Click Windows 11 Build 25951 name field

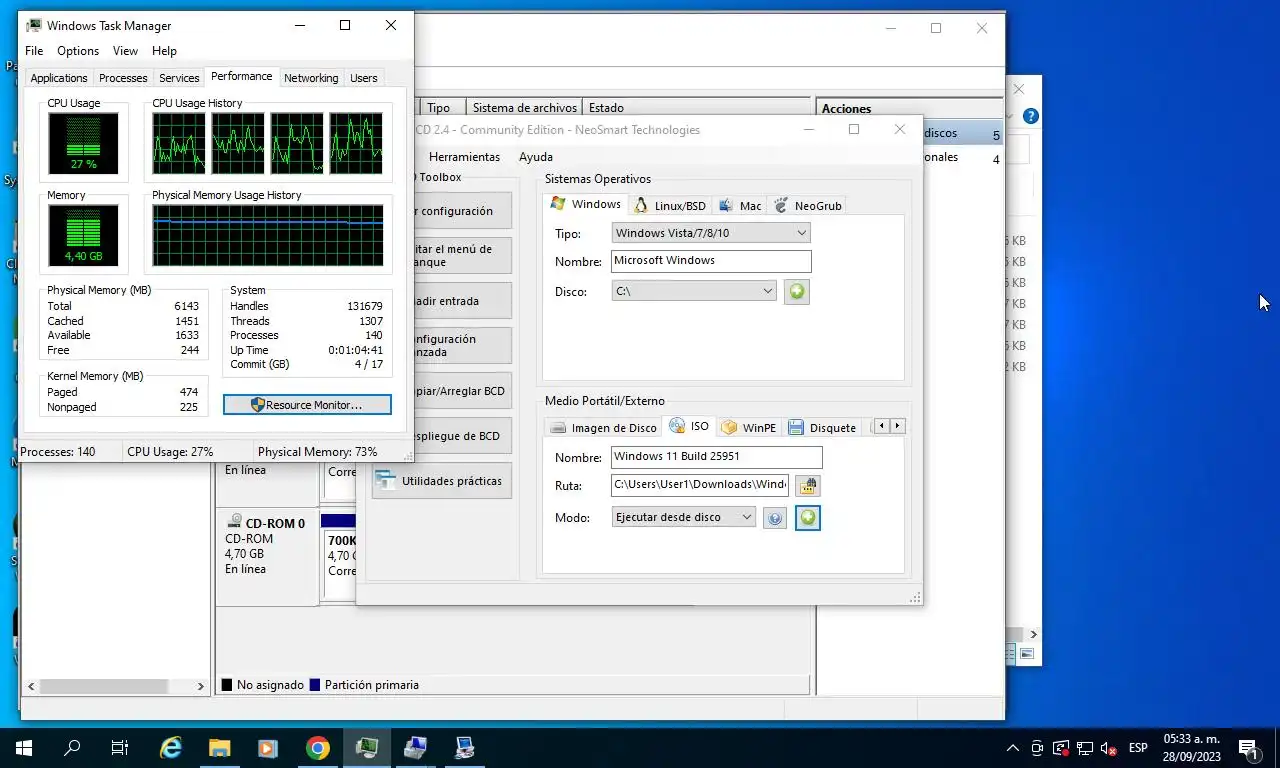point(717,457)
